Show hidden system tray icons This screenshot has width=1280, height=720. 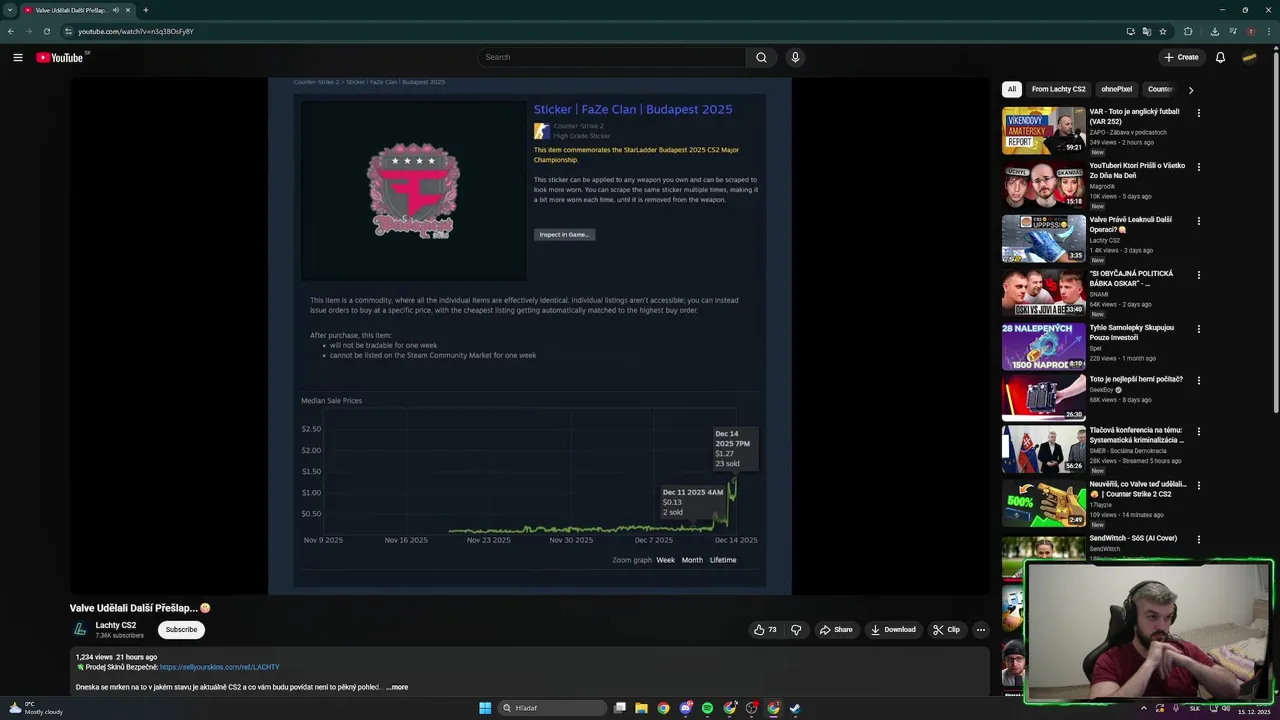pyautogui.click(x=1143, y=708)
